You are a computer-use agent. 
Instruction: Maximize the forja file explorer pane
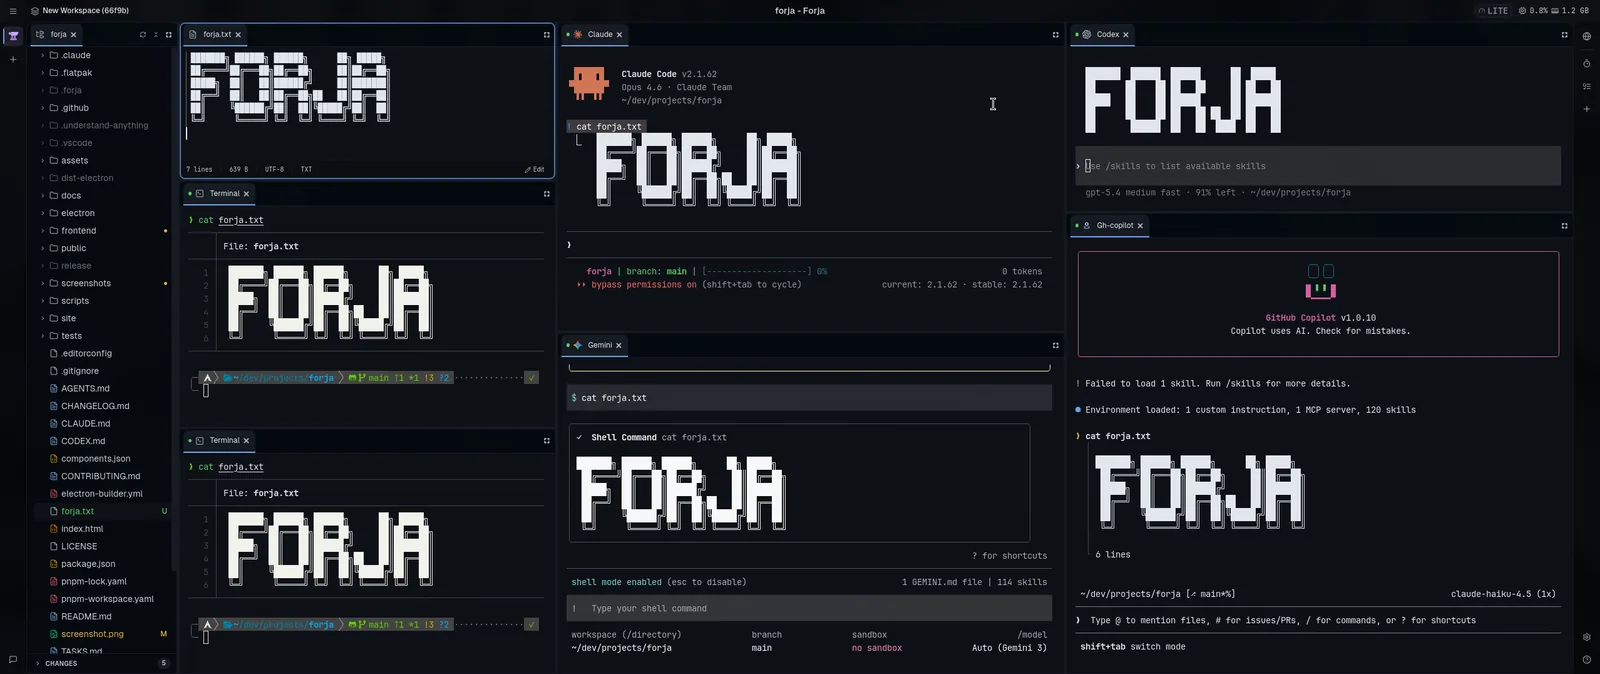coord(169,34)
